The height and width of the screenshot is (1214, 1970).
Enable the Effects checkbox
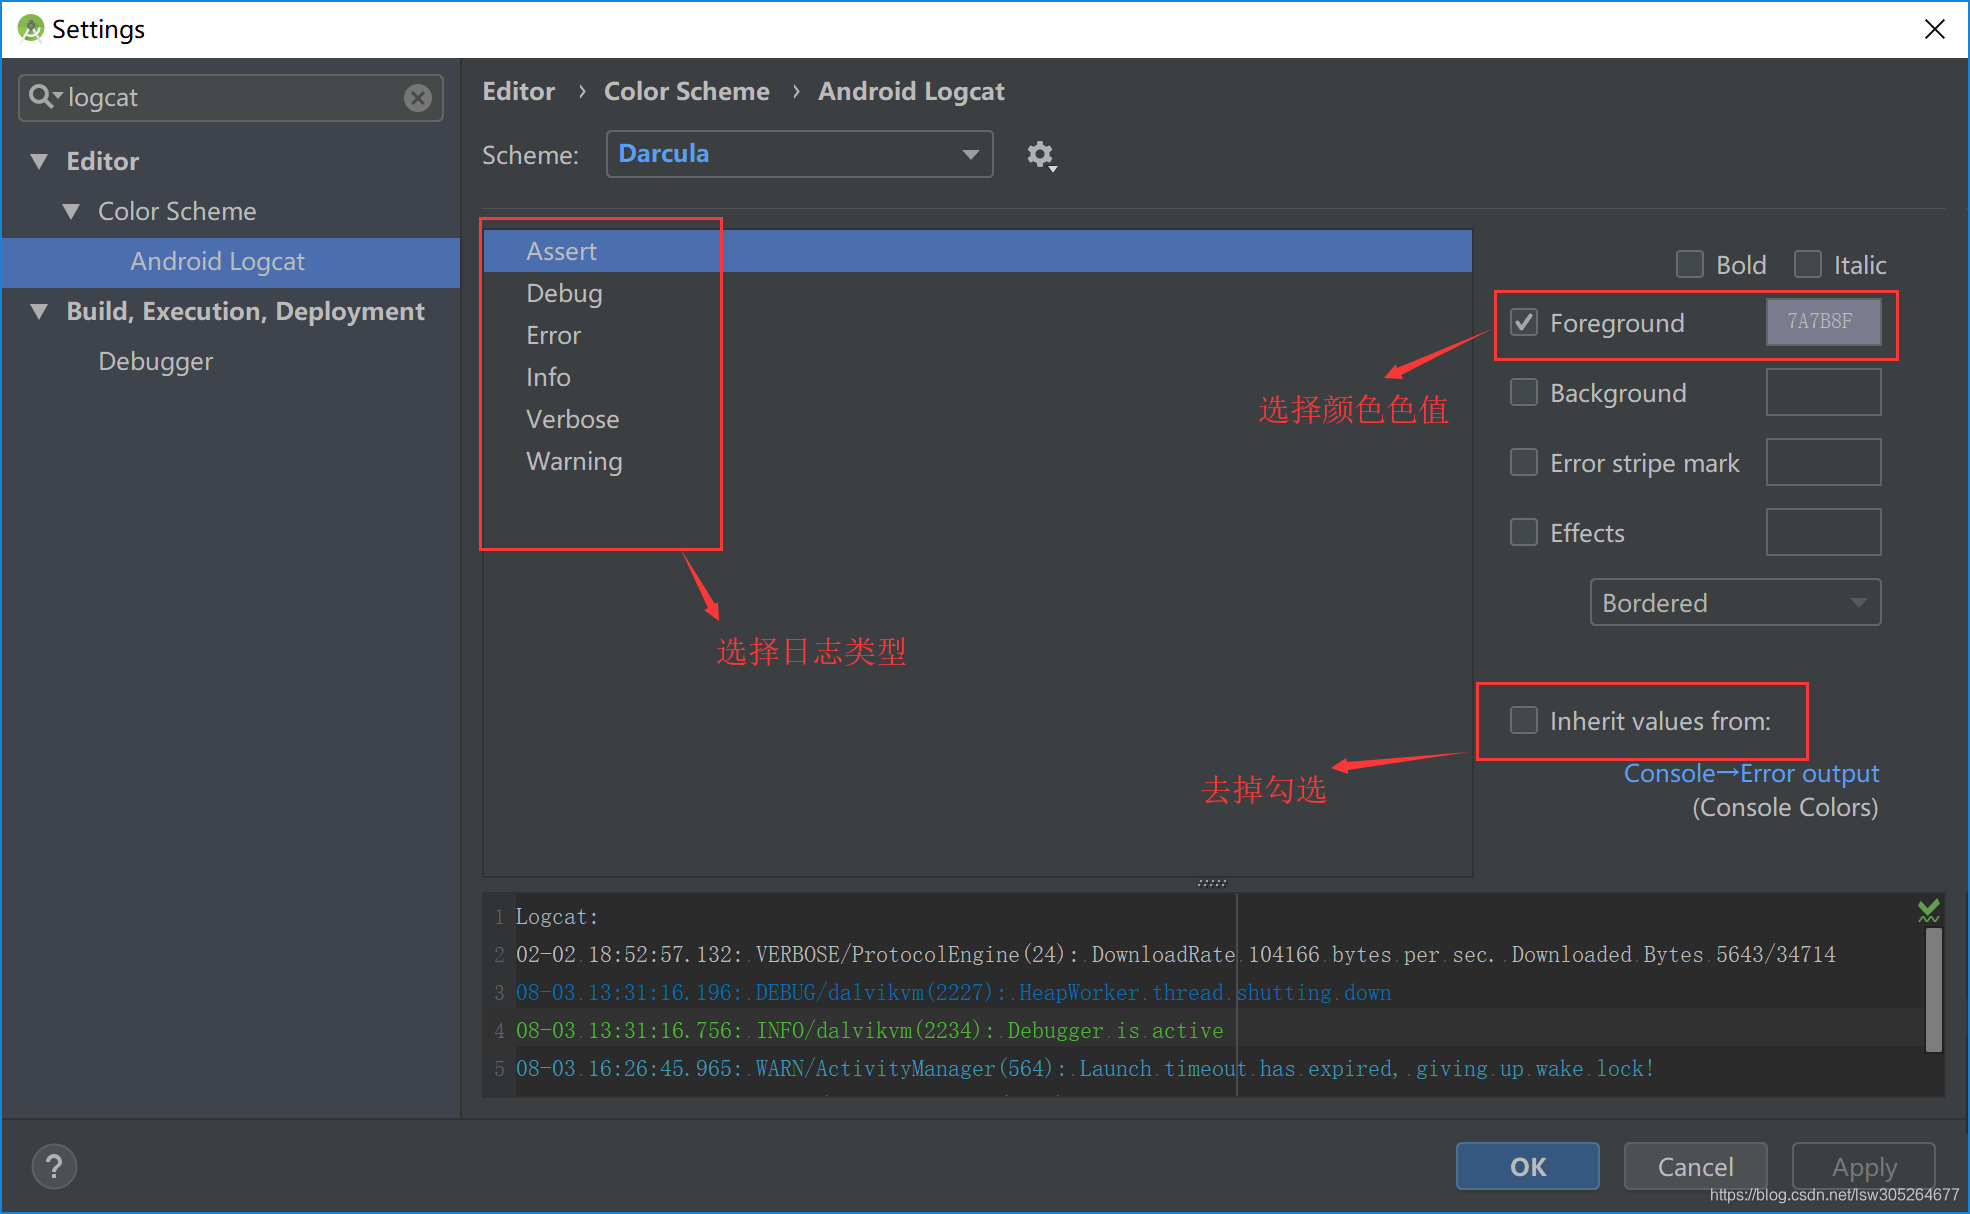[1524, 532]
